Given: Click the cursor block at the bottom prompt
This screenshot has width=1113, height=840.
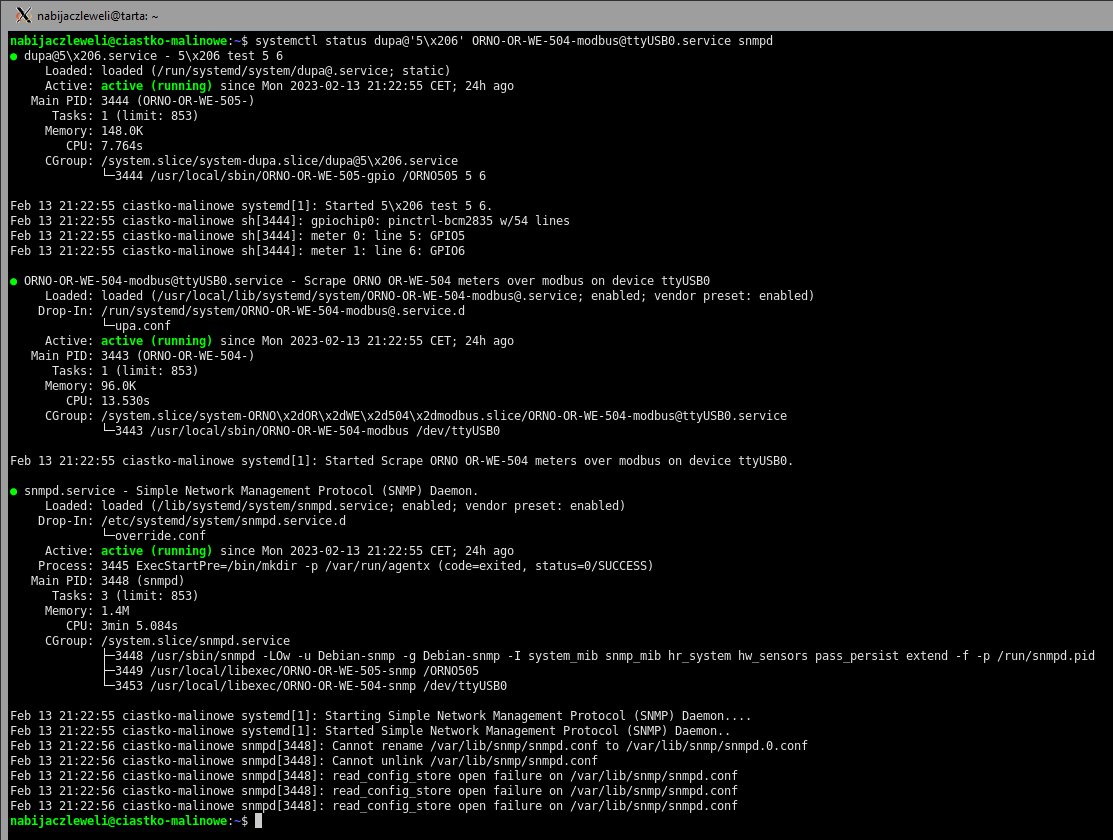Looking at the screenshot, I should tap(258, 820).
